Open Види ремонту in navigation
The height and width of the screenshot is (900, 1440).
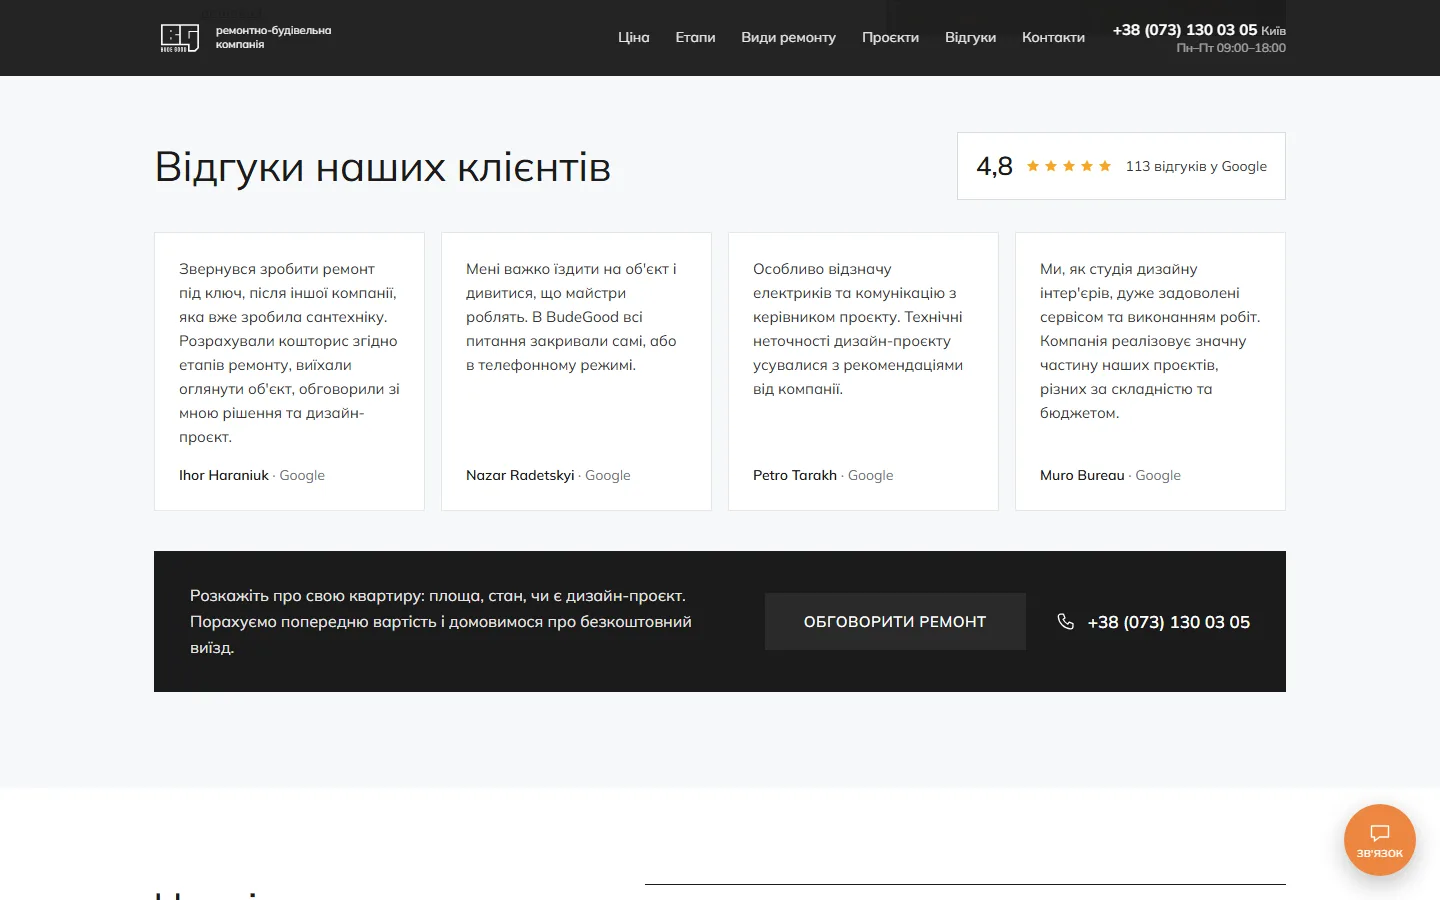pos(788,37)
